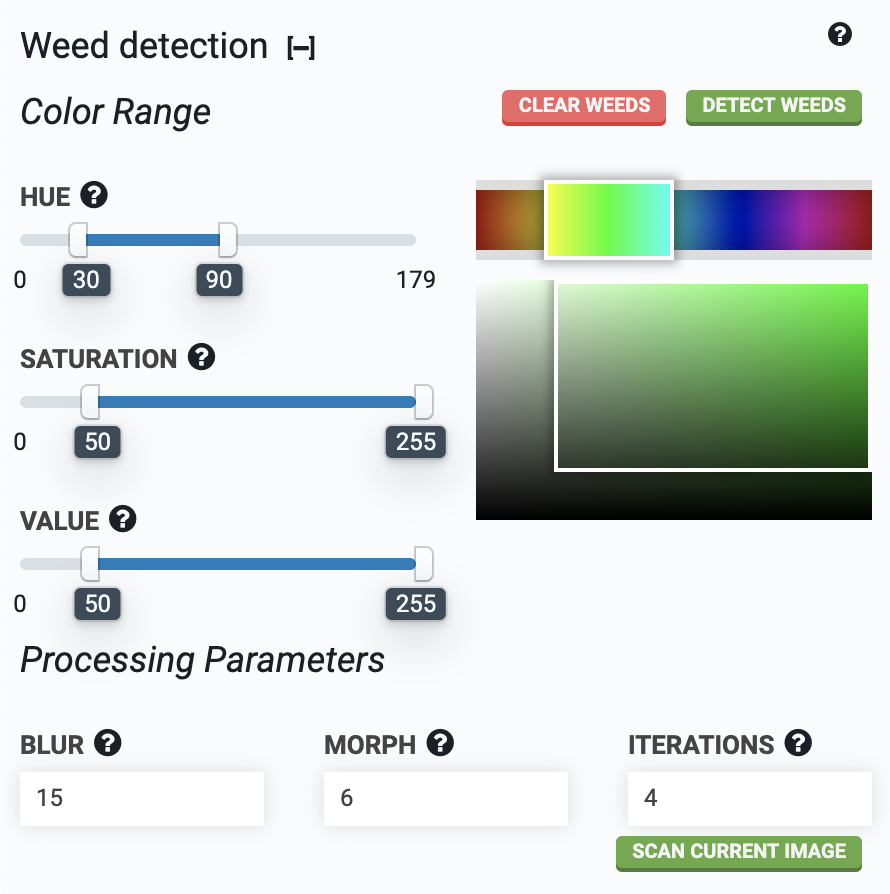Click the VALUE maximum handle at 255
Image resolution: width=890 pixels, height=894 pixels.
424,564
